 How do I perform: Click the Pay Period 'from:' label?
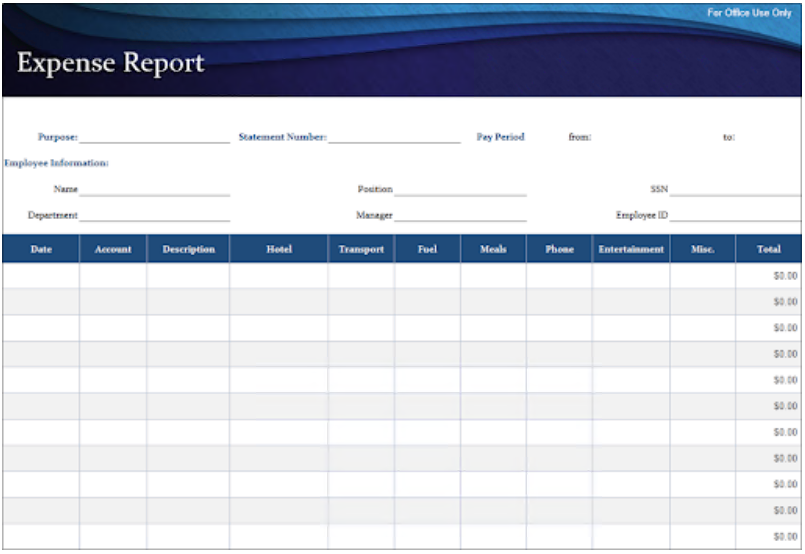[580, 137]
